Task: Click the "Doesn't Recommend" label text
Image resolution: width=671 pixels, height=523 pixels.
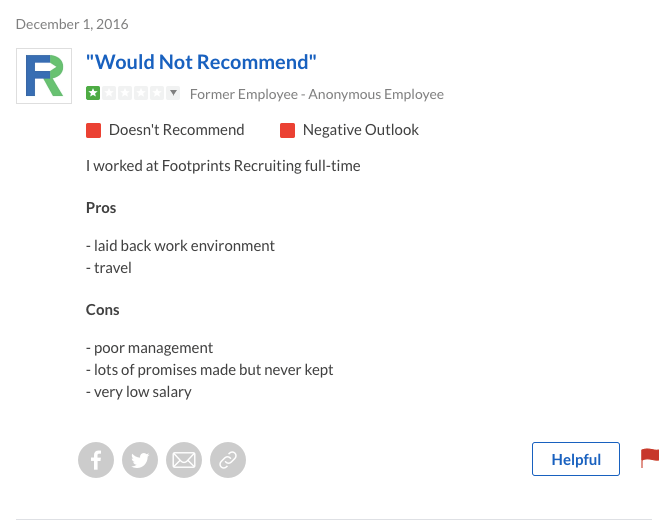Action: point(176,130)
